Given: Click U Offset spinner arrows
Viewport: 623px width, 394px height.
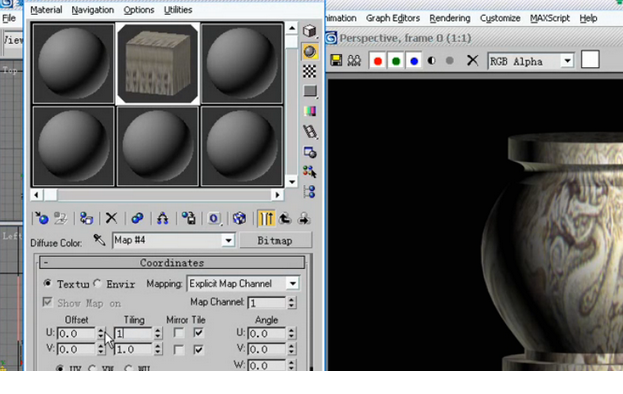Looking at the screenshot, I should [101, 333].
